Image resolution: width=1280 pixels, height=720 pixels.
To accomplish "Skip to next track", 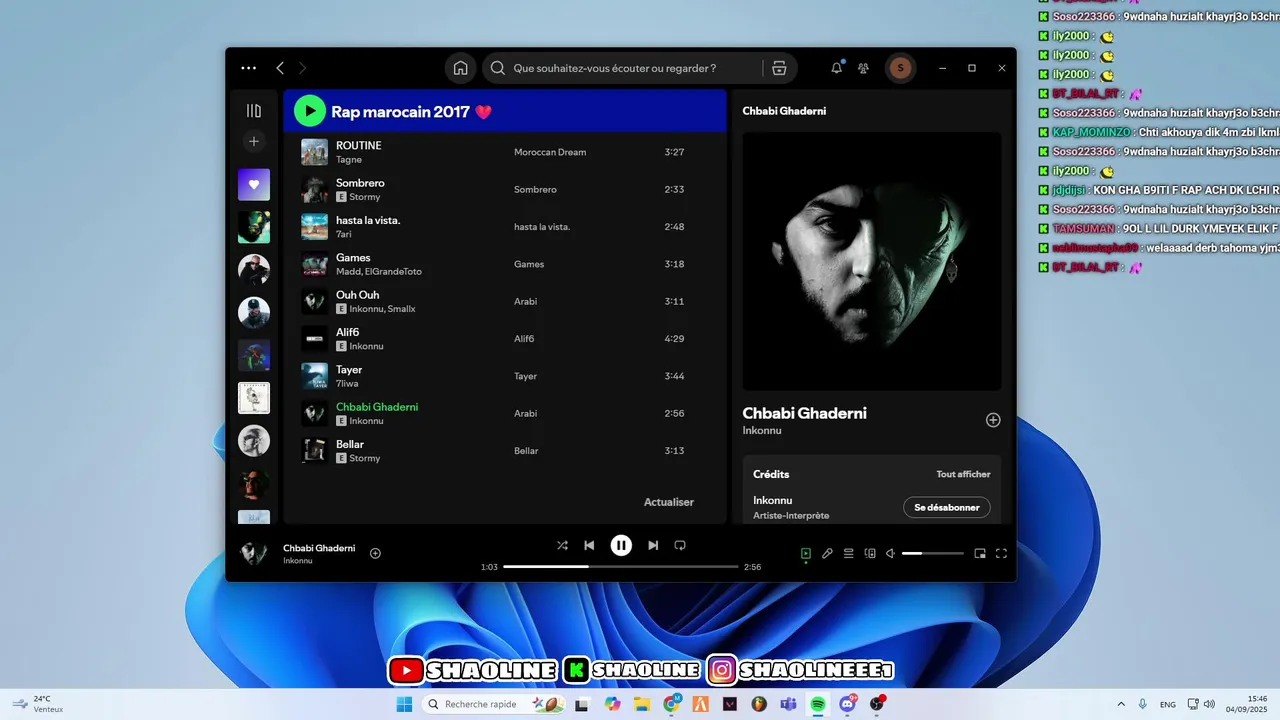I will pos(653,545).
